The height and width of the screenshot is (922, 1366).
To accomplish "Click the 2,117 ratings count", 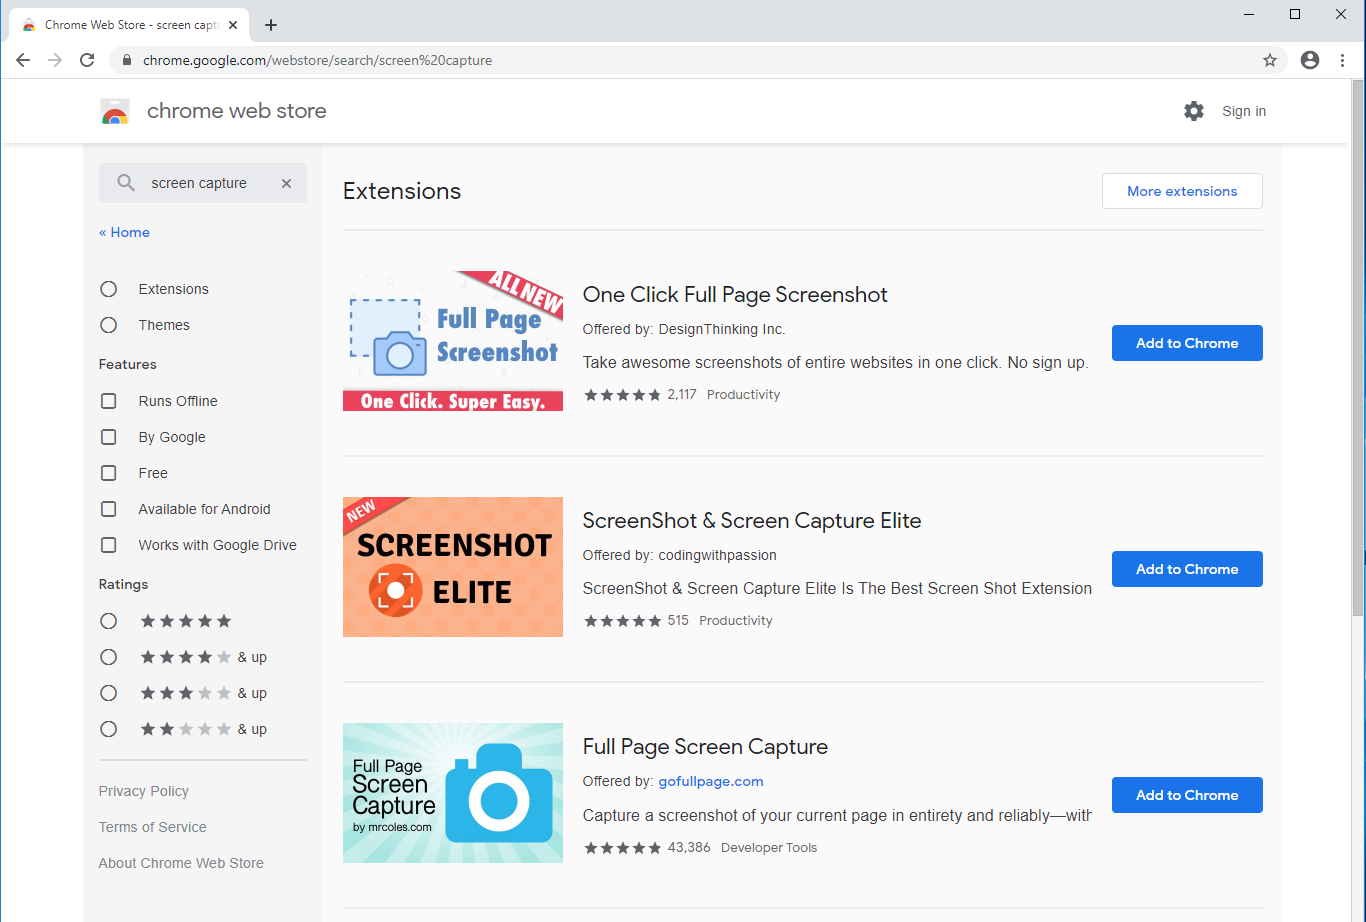I will (682, 394).
